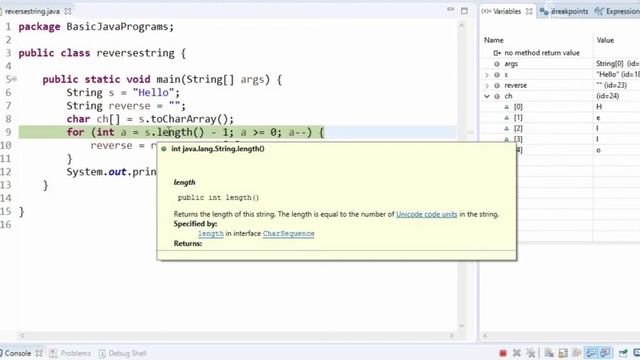Switch to the Breakpoints tab
The width and height of the screenshot is (640, 360).
(569, 11)
